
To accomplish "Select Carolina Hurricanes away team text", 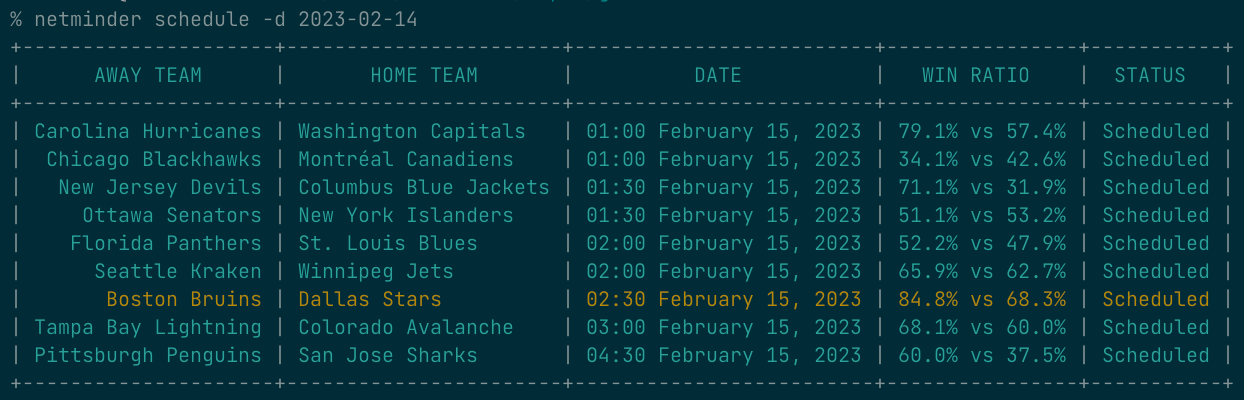I will [148, 131].
